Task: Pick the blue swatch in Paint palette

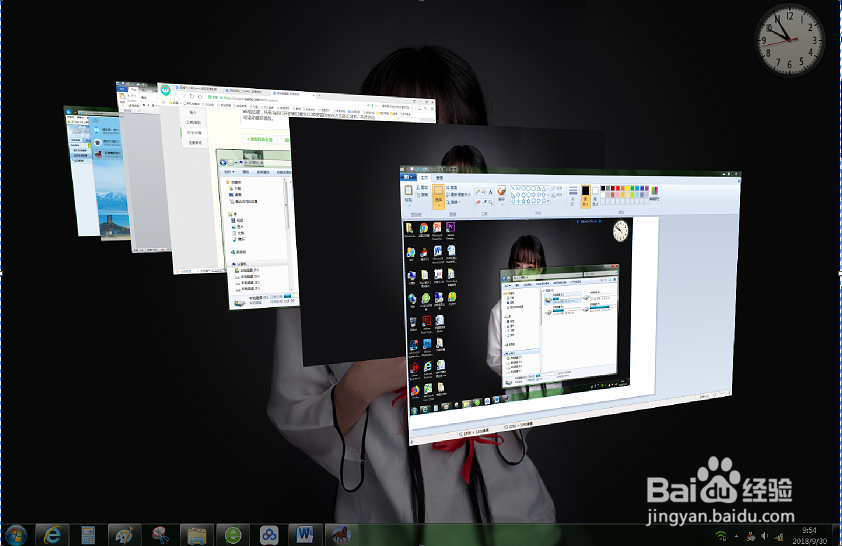Action: (x=641, y=189)
